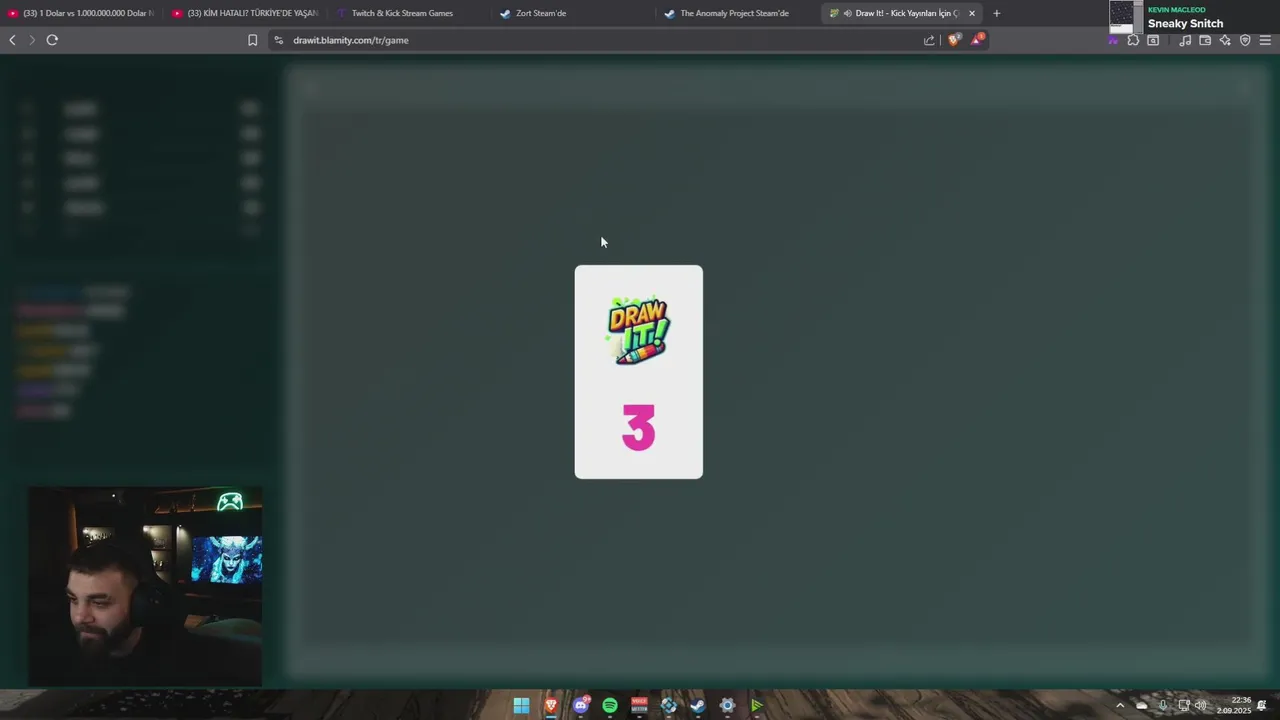The height and width of the screenshot is (720, 1280).
Task: Expand the system tray hidden icons chevron
Action: 1120,706
